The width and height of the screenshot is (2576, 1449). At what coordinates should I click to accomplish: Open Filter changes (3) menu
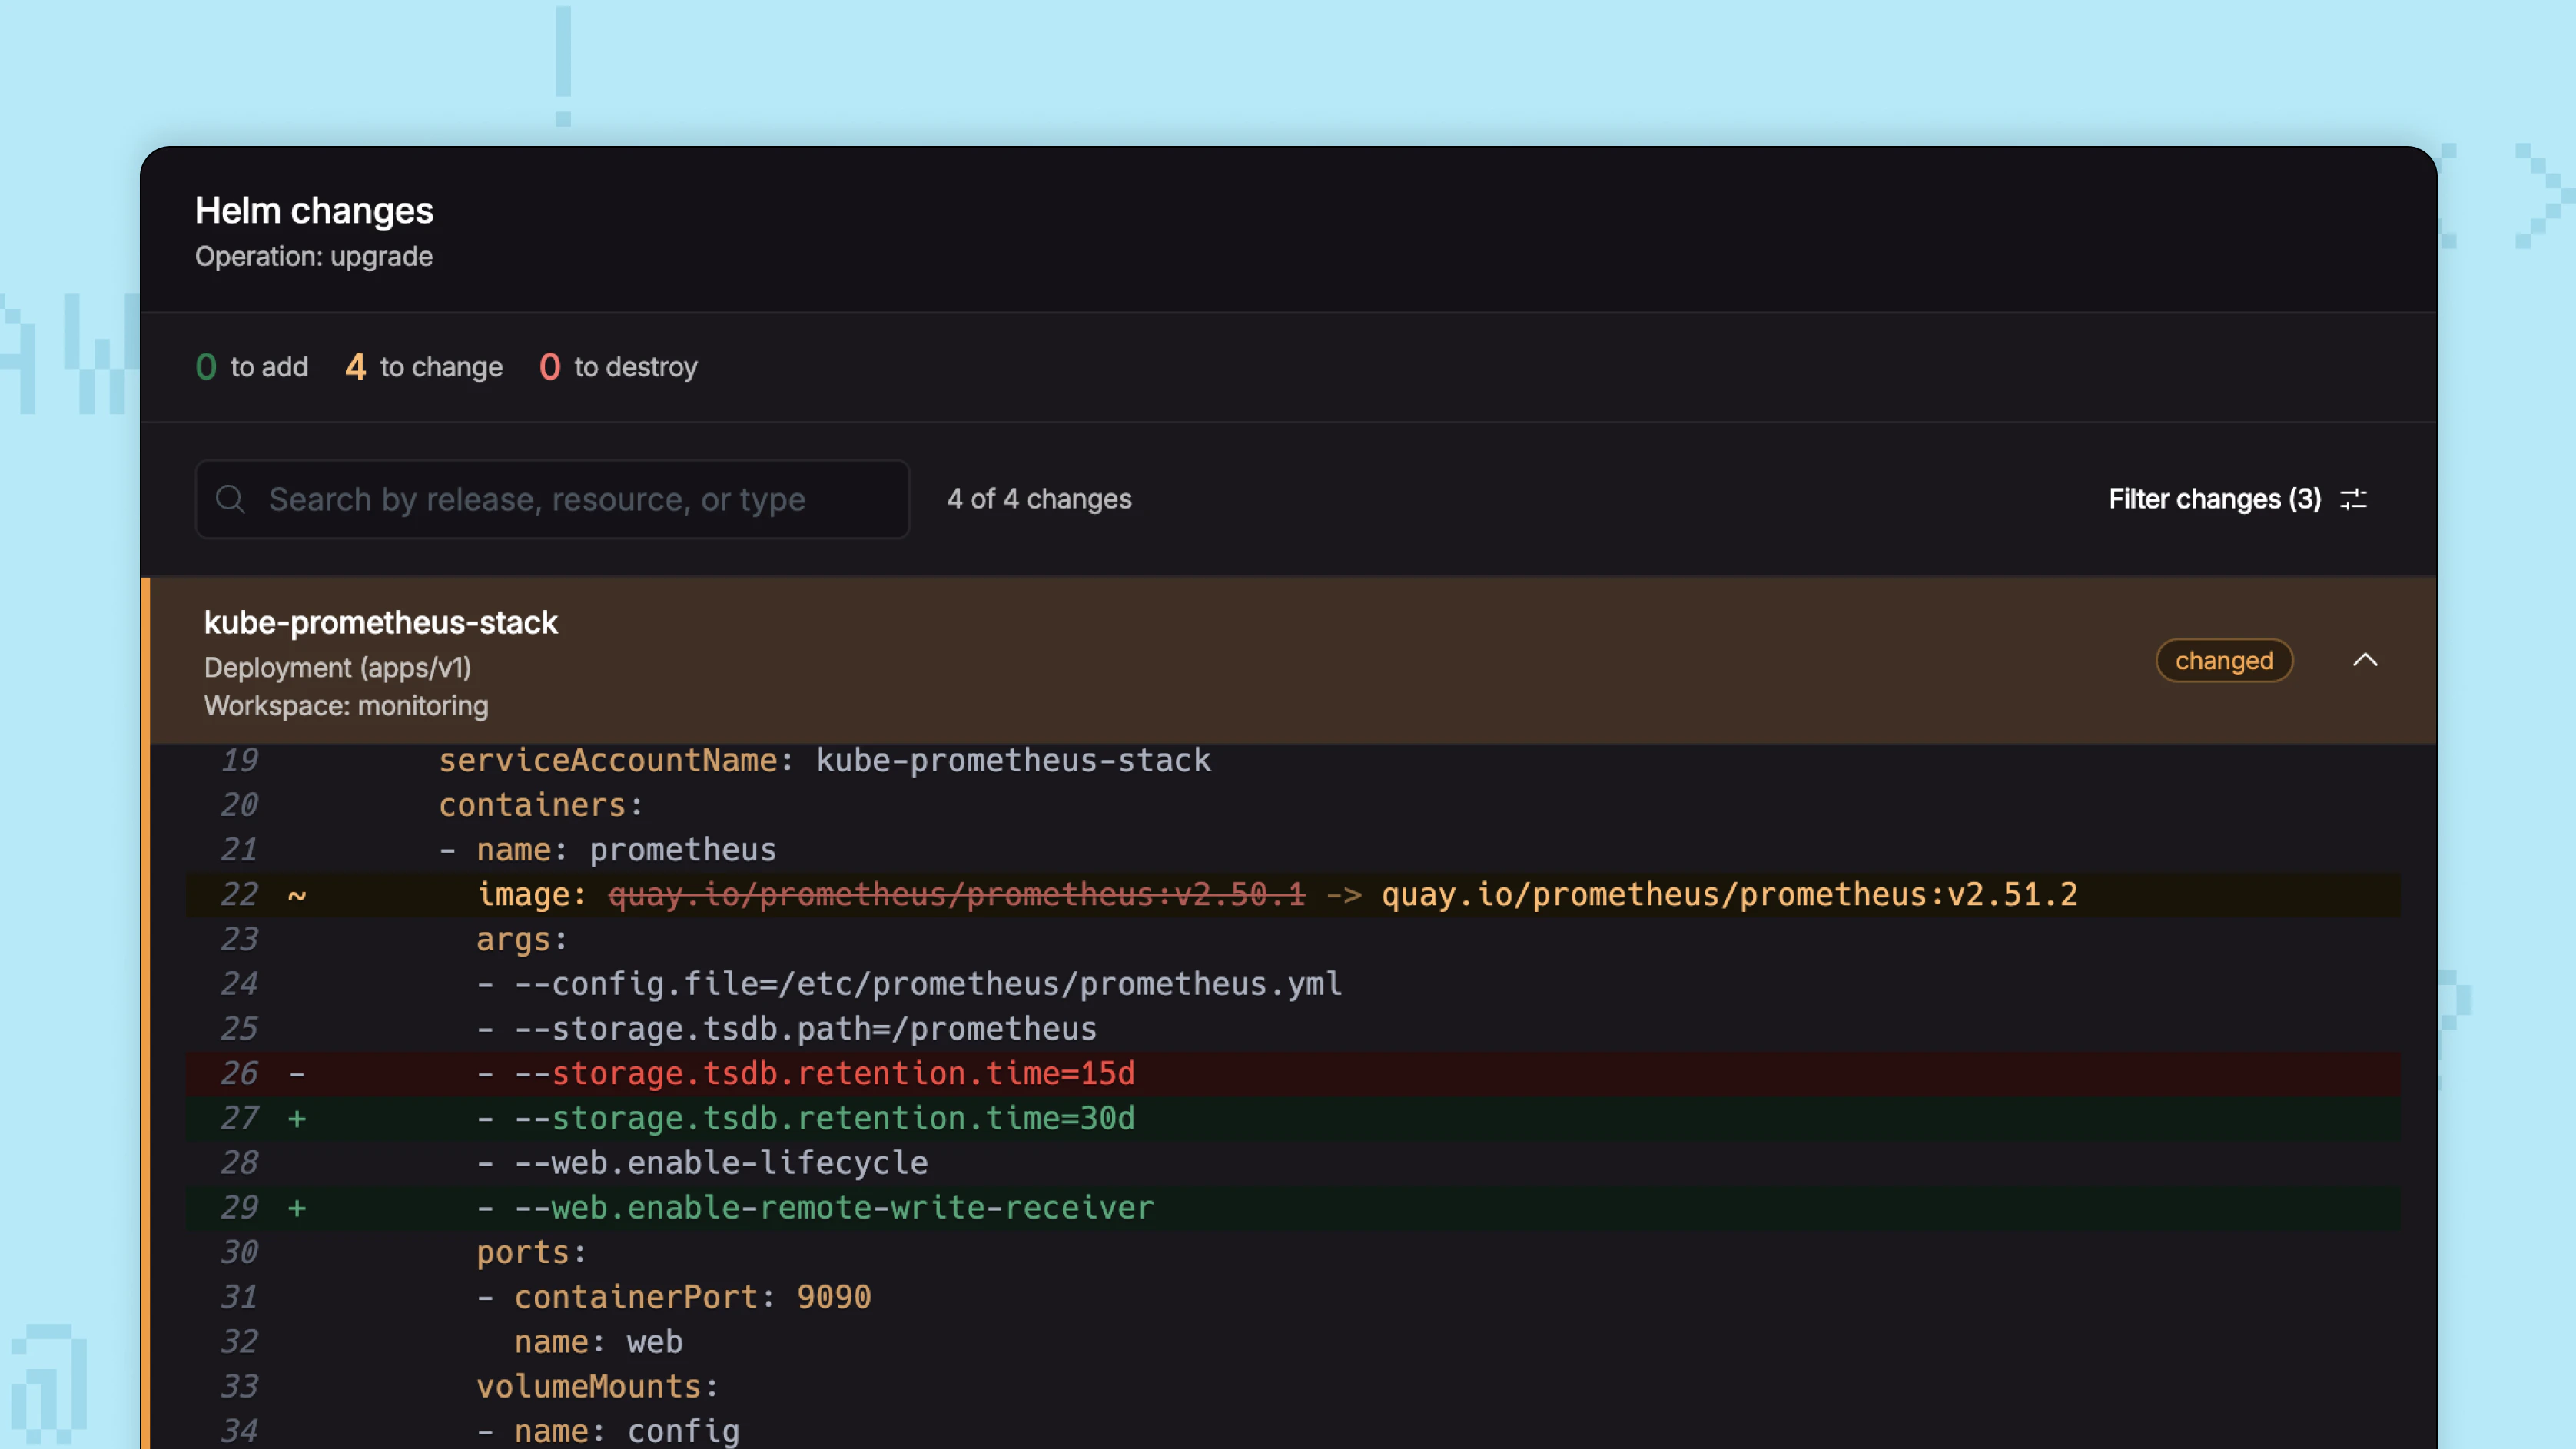pyautogui.click(x=2214, y=499)
